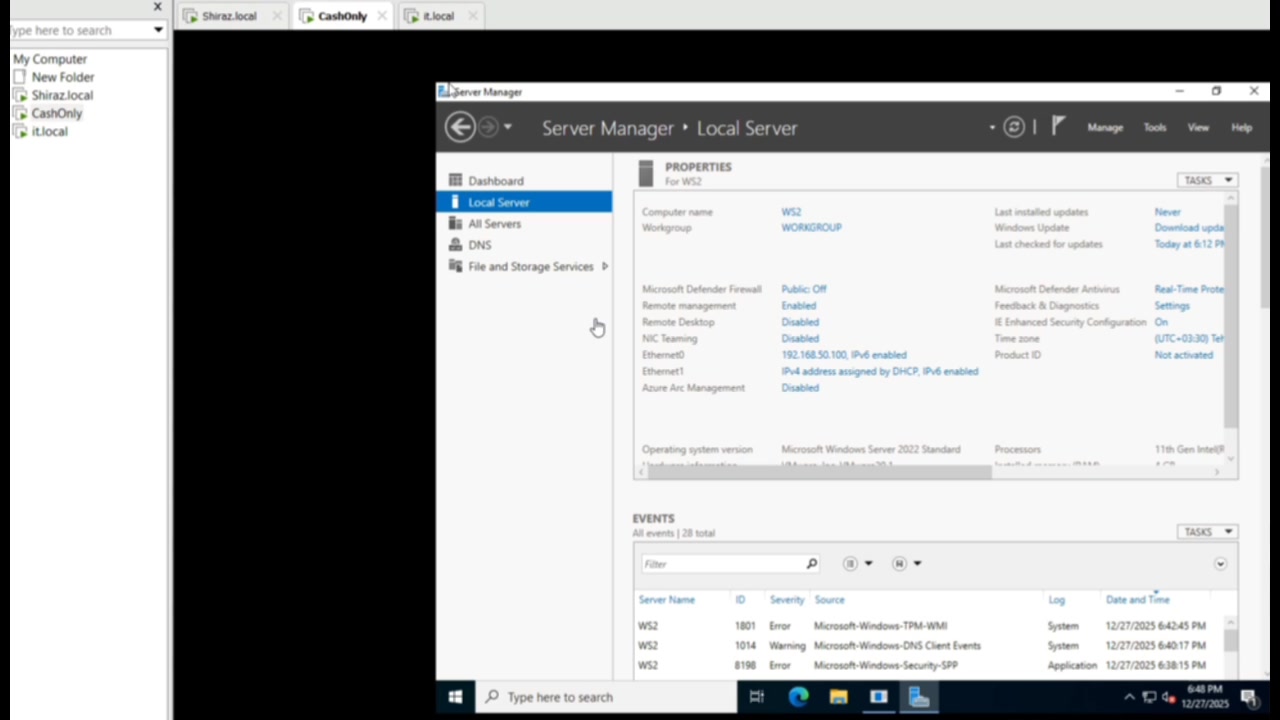Select All Servers in the sidebar
Image resolution: width=1280 pixels, height=720 pixels.
click(x=494, y=224)
